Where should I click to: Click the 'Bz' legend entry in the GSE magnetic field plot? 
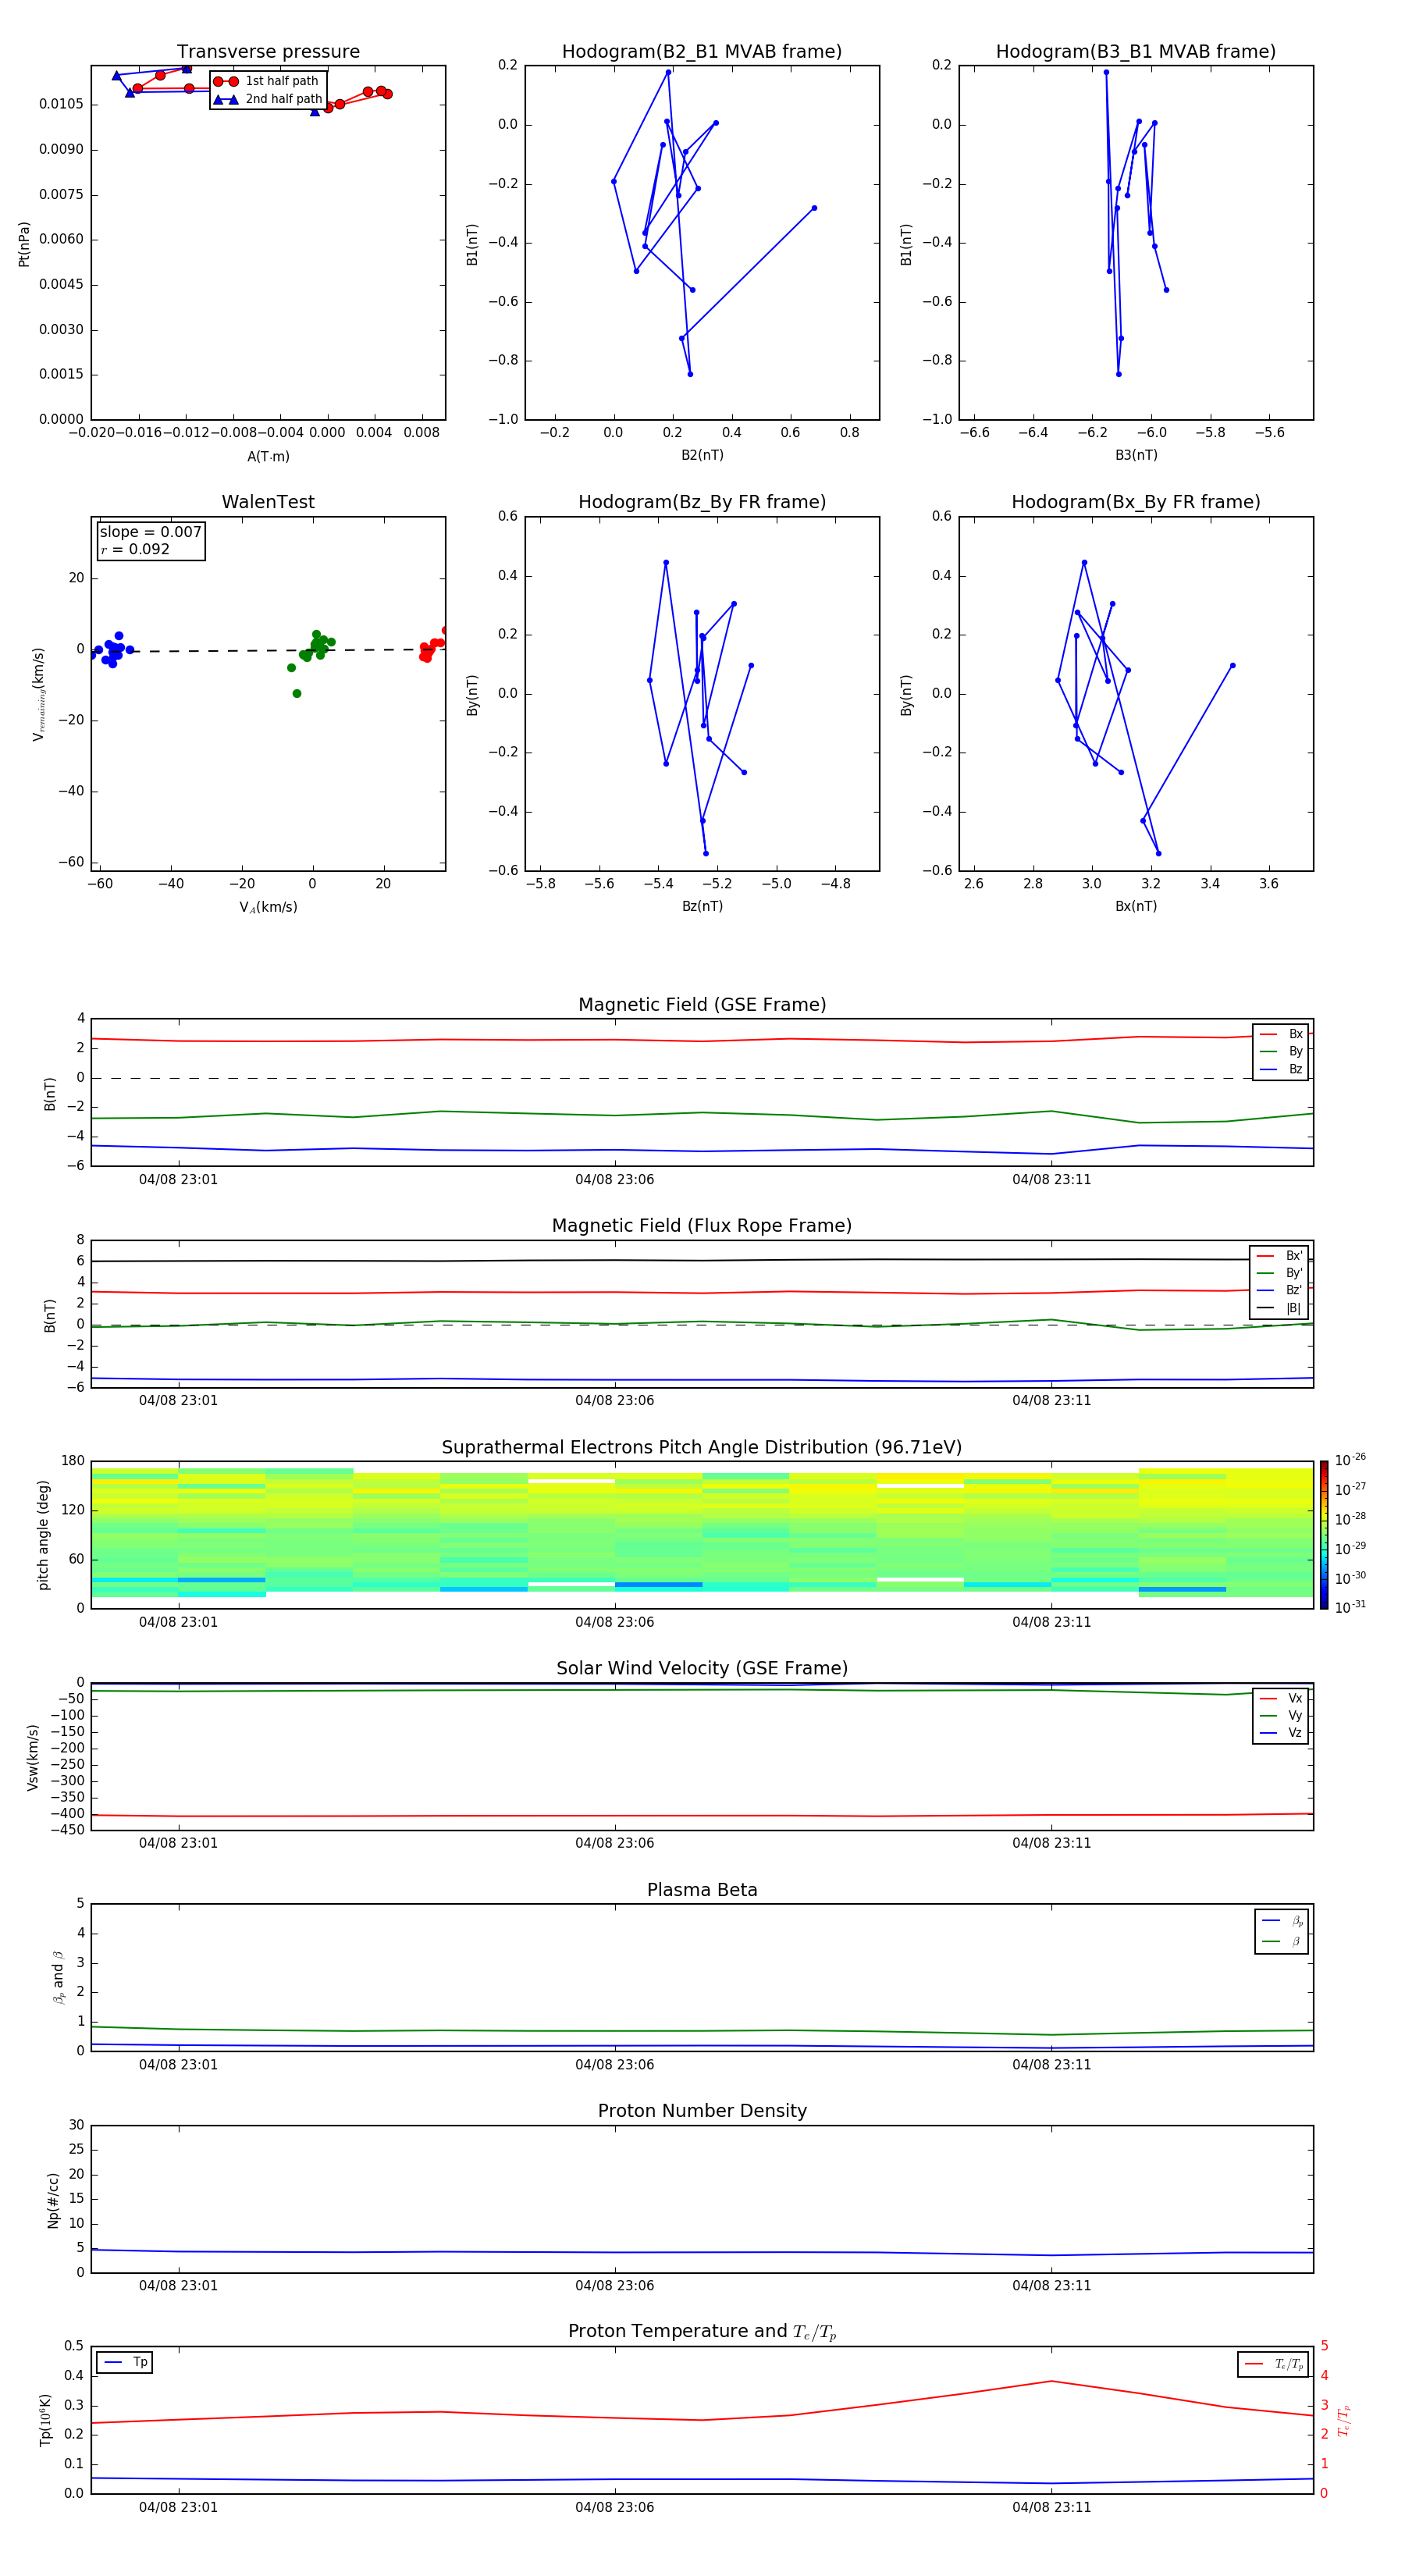click(x=1281, y=1069)
